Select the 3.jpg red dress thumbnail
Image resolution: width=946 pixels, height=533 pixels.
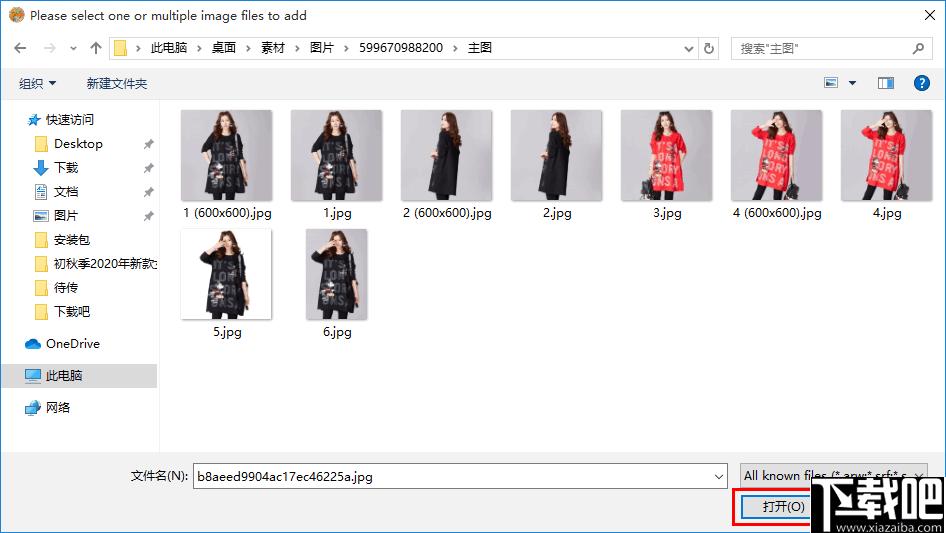[x=666, y=155]
